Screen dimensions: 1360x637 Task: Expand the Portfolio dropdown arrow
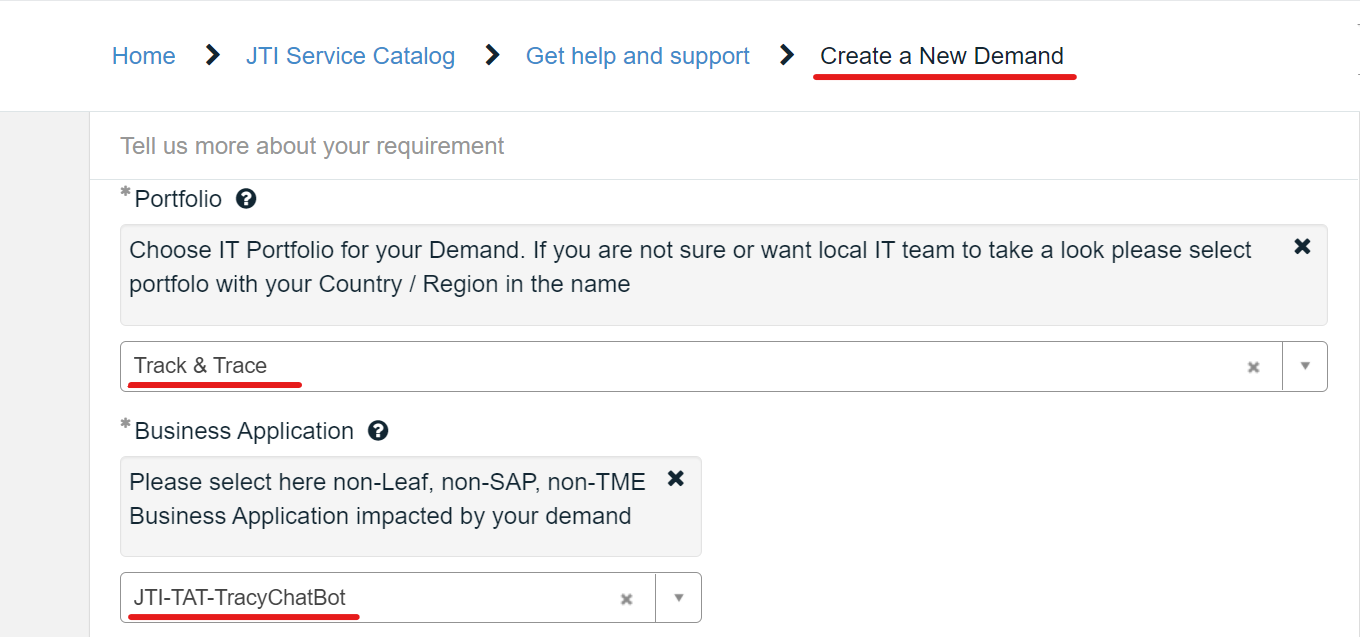pyautogui.click(x=1305, y=366)
